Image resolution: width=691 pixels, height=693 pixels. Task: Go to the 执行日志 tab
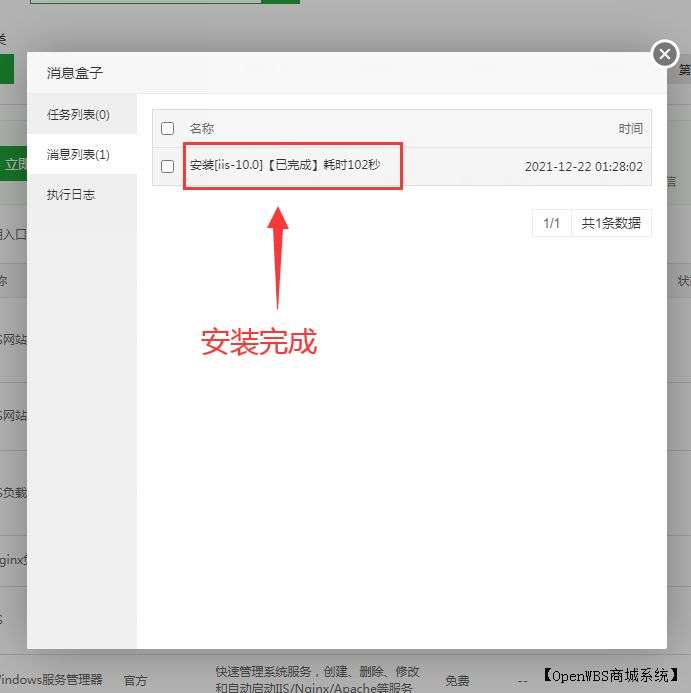point(71,195)
